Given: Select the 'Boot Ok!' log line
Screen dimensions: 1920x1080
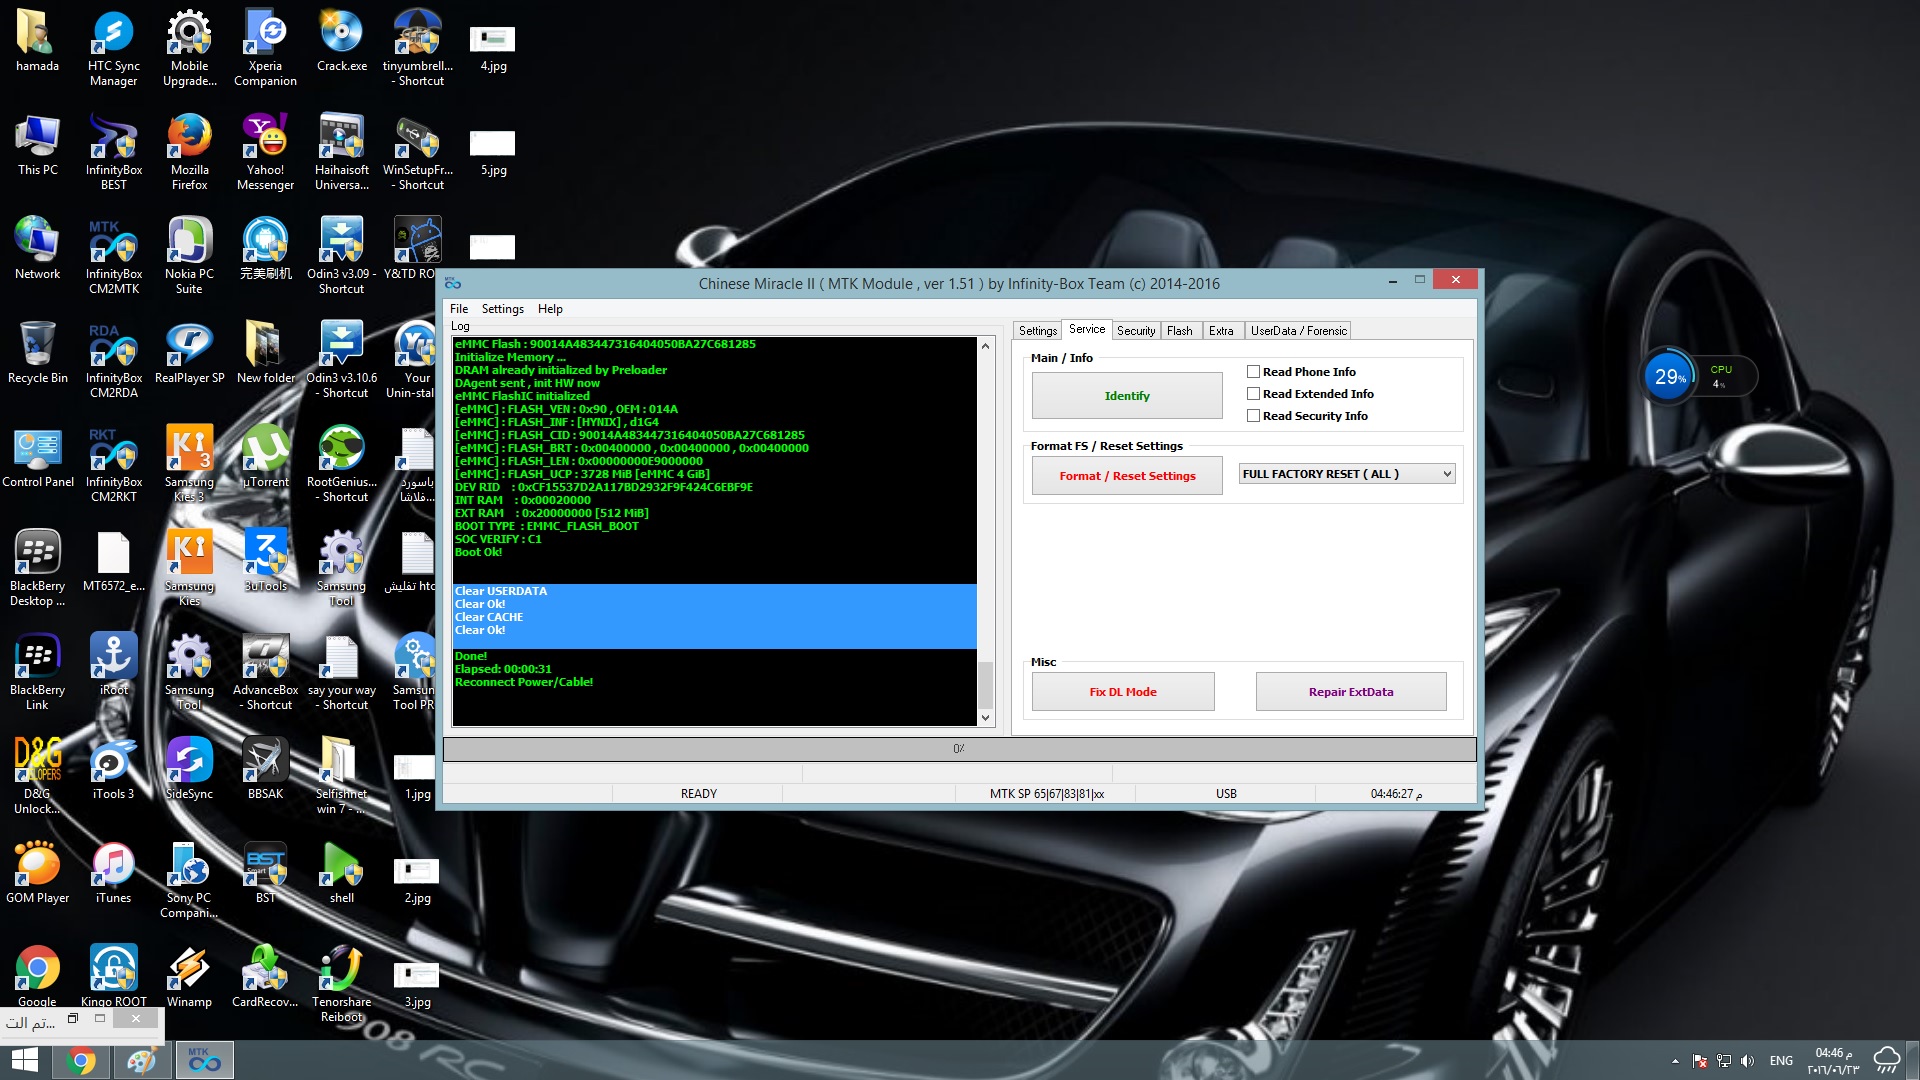Looking at the screenshot, I should tap(478, 552).
